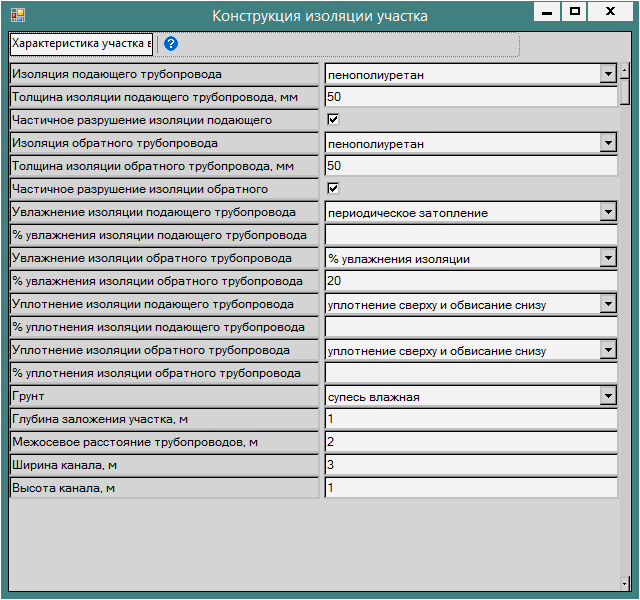This screenshot has width=640, height=600.
Task: Maximize the Конструкция изоляции участка window
Action: 574,12
